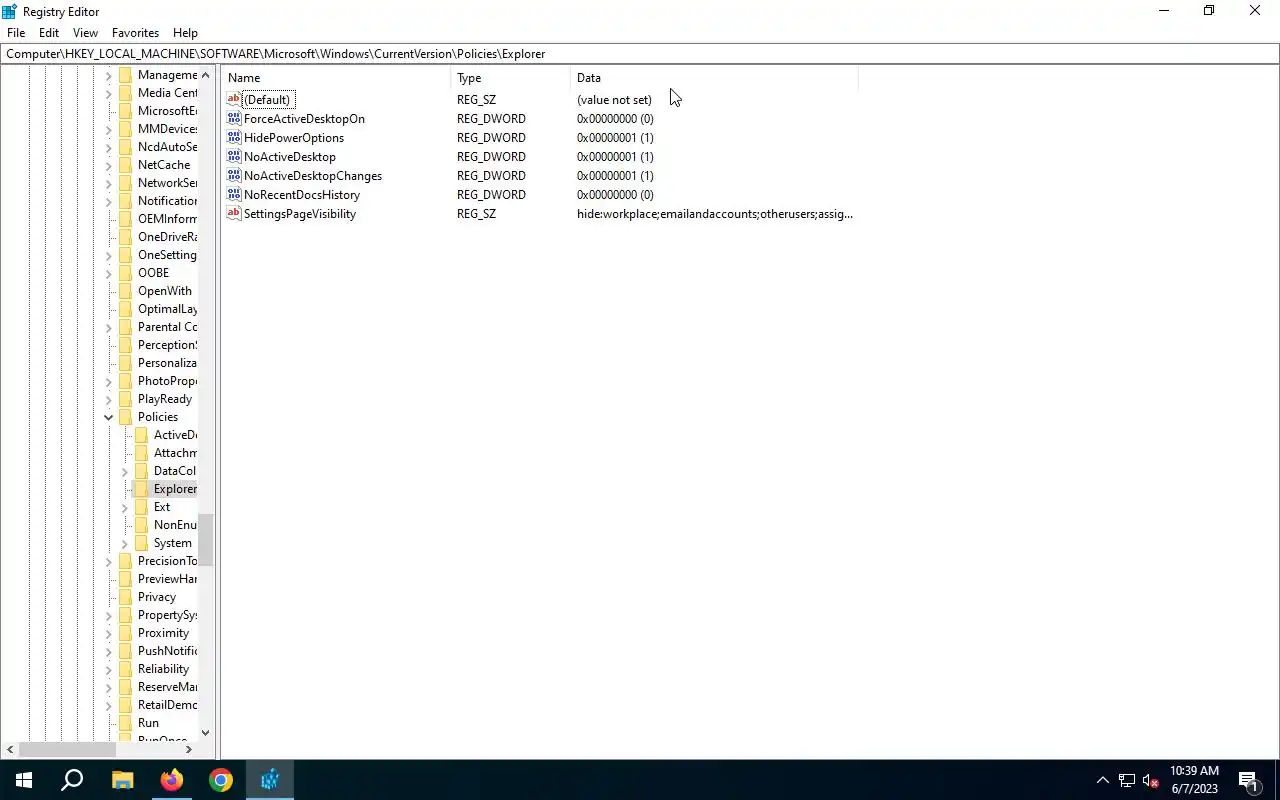The width and height of the screenshot is (1280, 800).
Task: Open the Edit menu
Action: (x=48, y=33)
